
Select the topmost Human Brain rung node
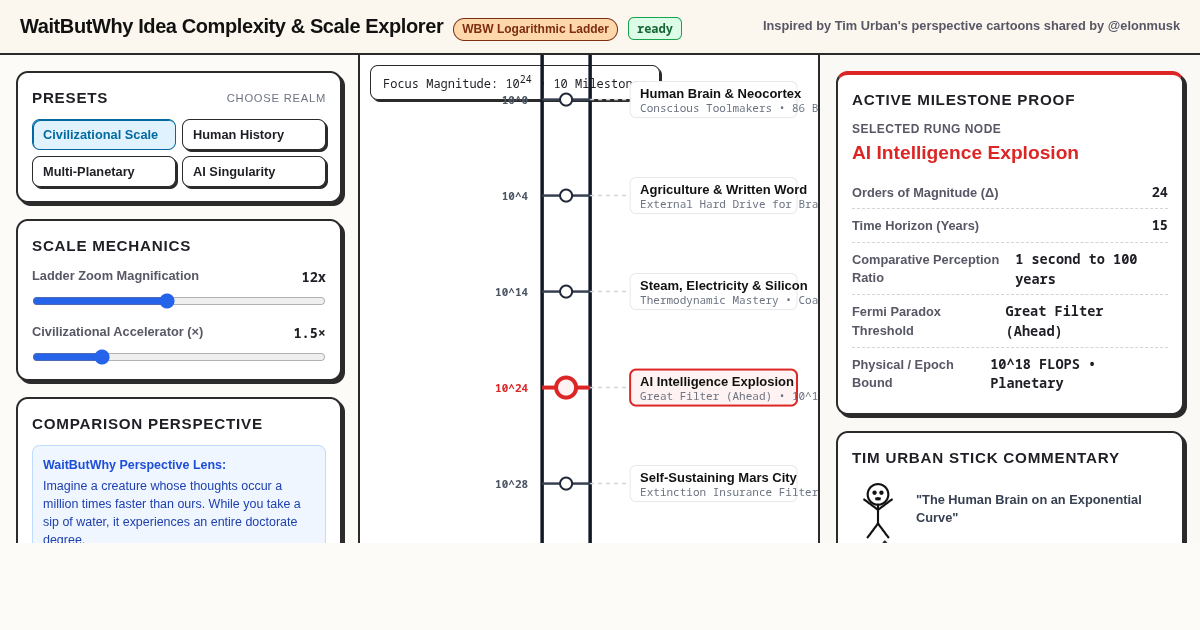566,100
